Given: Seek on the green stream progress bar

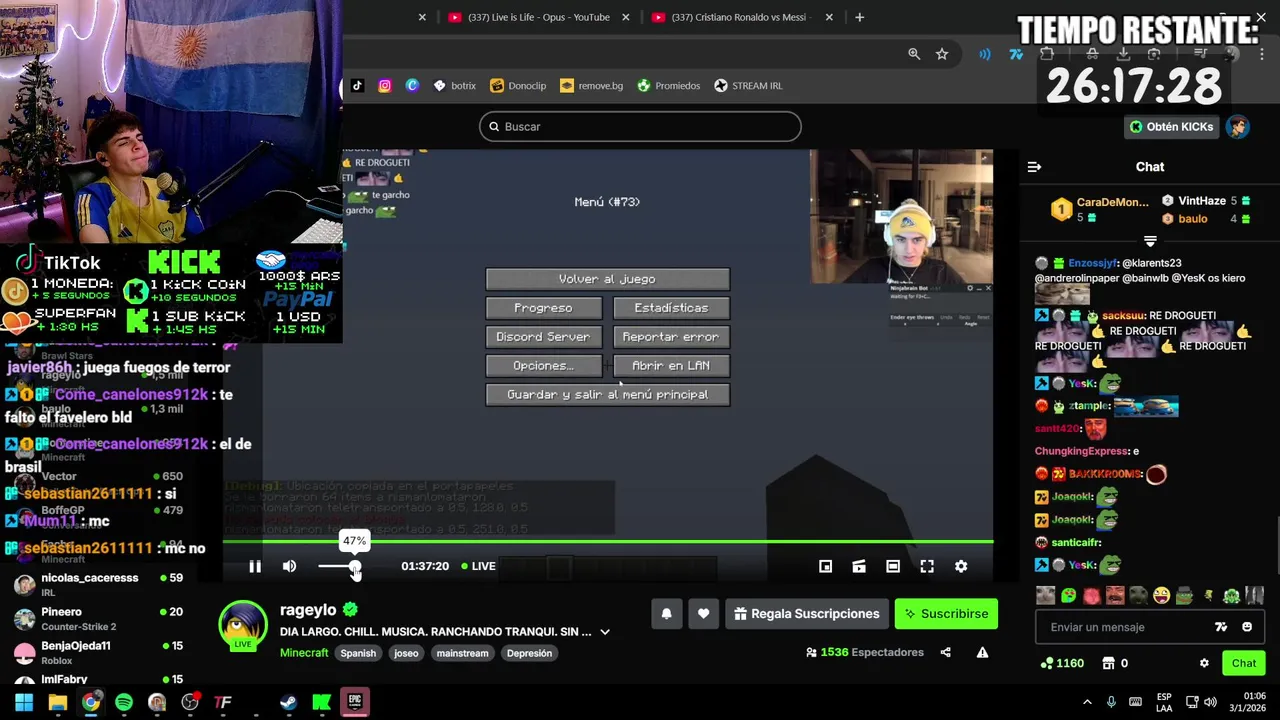Looking at the screenshot, I should [607, 542].
